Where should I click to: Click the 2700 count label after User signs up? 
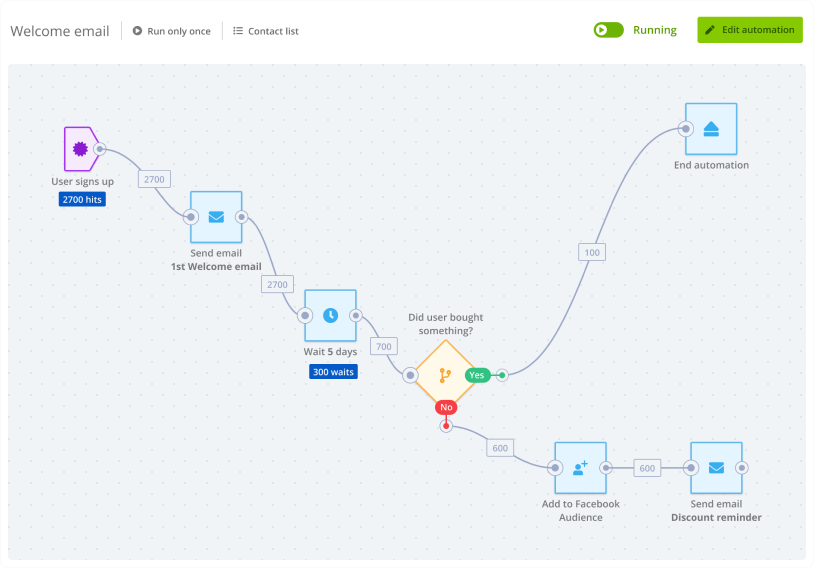click(154, 179)
